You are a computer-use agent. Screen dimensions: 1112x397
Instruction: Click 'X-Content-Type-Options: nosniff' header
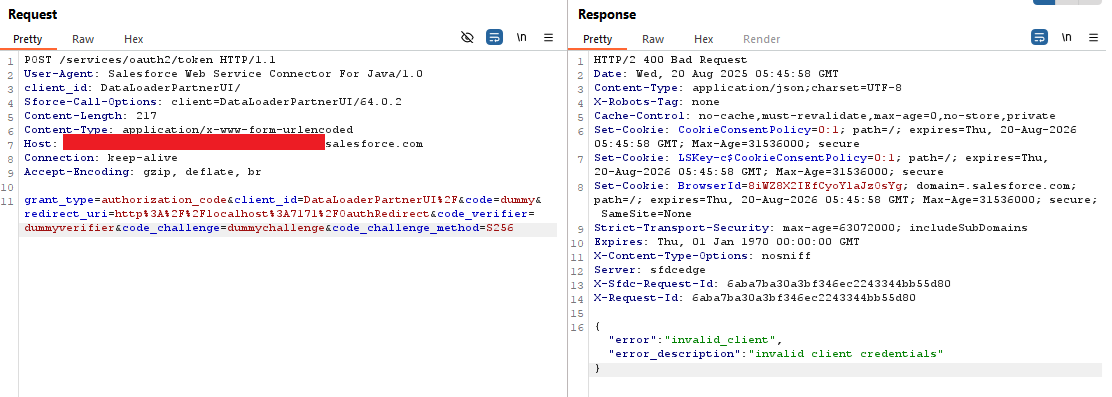coord(702,256)
